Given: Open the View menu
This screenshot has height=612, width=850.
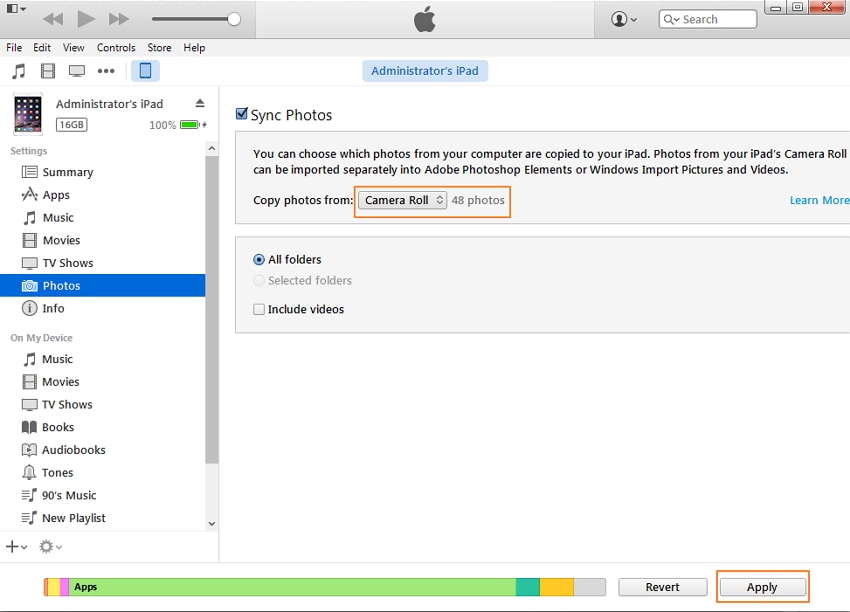Looking at the screenshot, I should click(73, 48).
